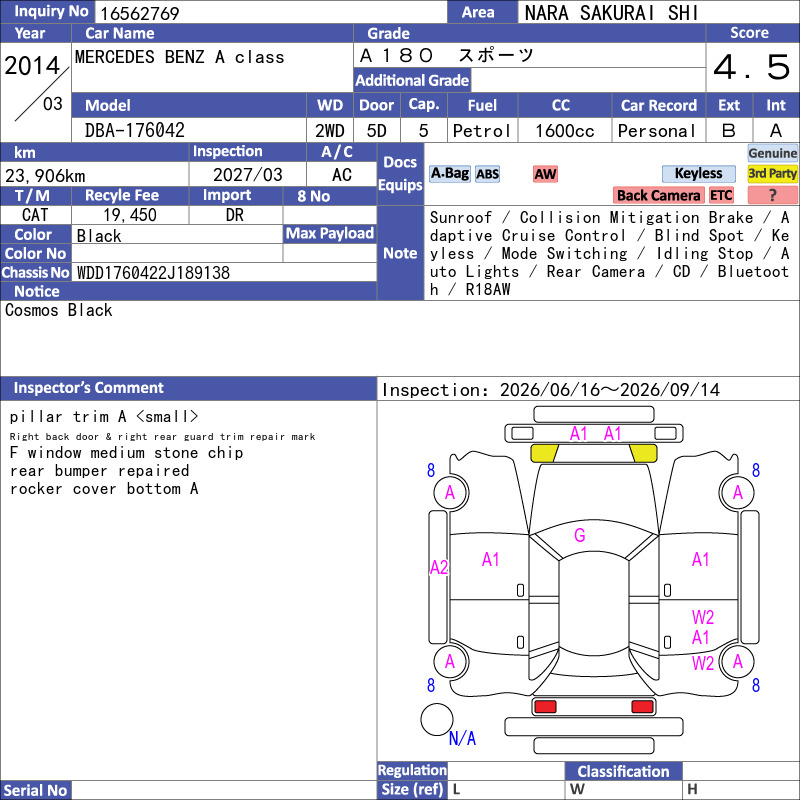Image resolution: width=800 pixels, height=800 pixels.
Task: Click the red question mark badge
Action: coord(772,195)
